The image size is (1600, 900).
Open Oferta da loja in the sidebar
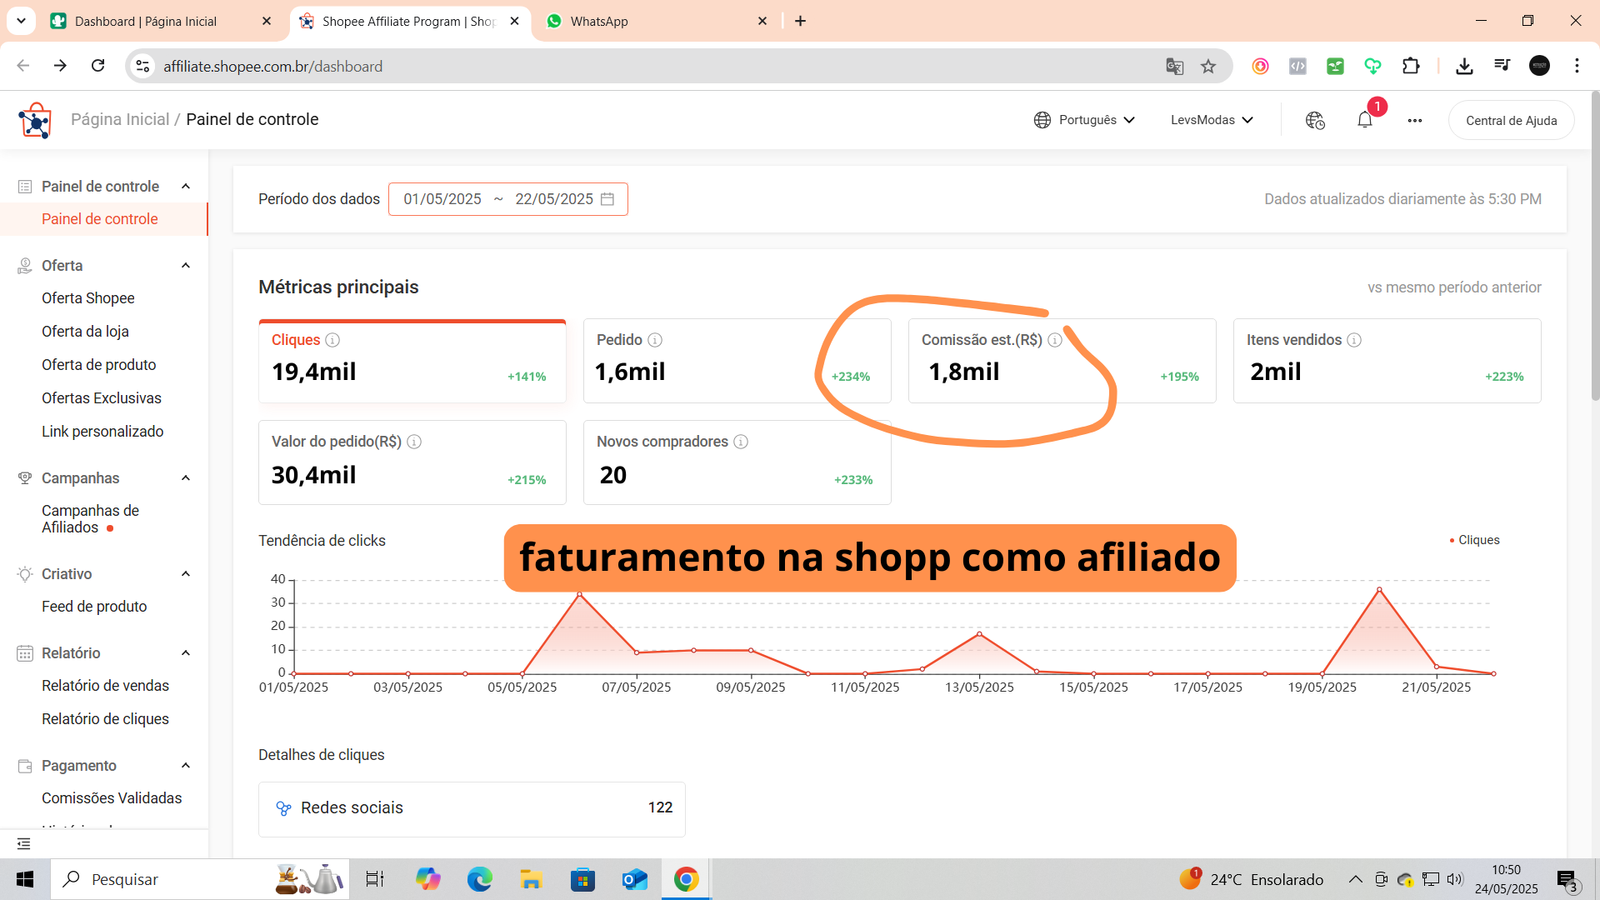85,332
